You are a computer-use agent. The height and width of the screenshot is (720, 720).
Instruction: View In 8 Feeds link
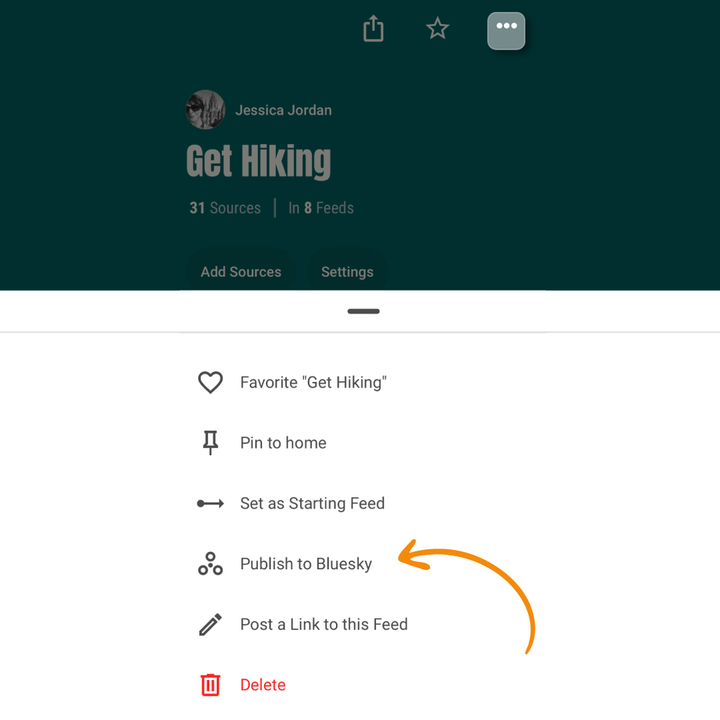coord(321,208)
